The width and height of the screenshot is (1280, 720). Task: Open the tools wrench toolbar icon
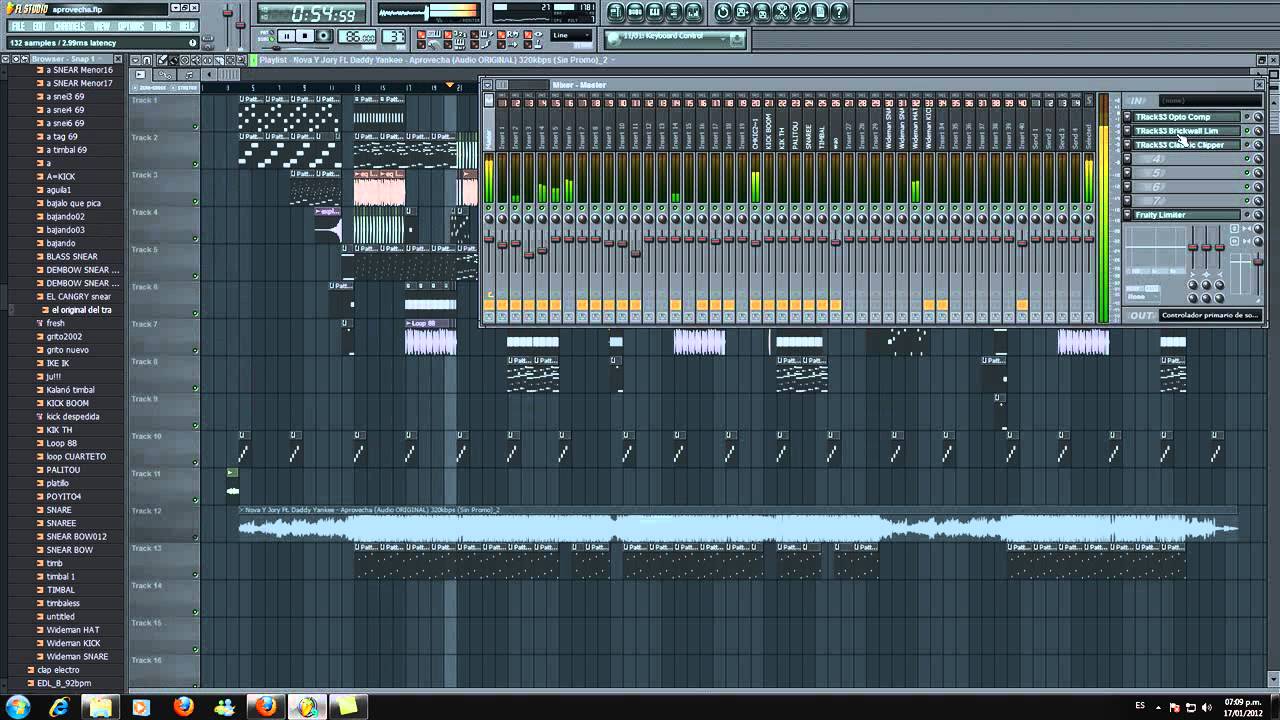click(782, 12)
